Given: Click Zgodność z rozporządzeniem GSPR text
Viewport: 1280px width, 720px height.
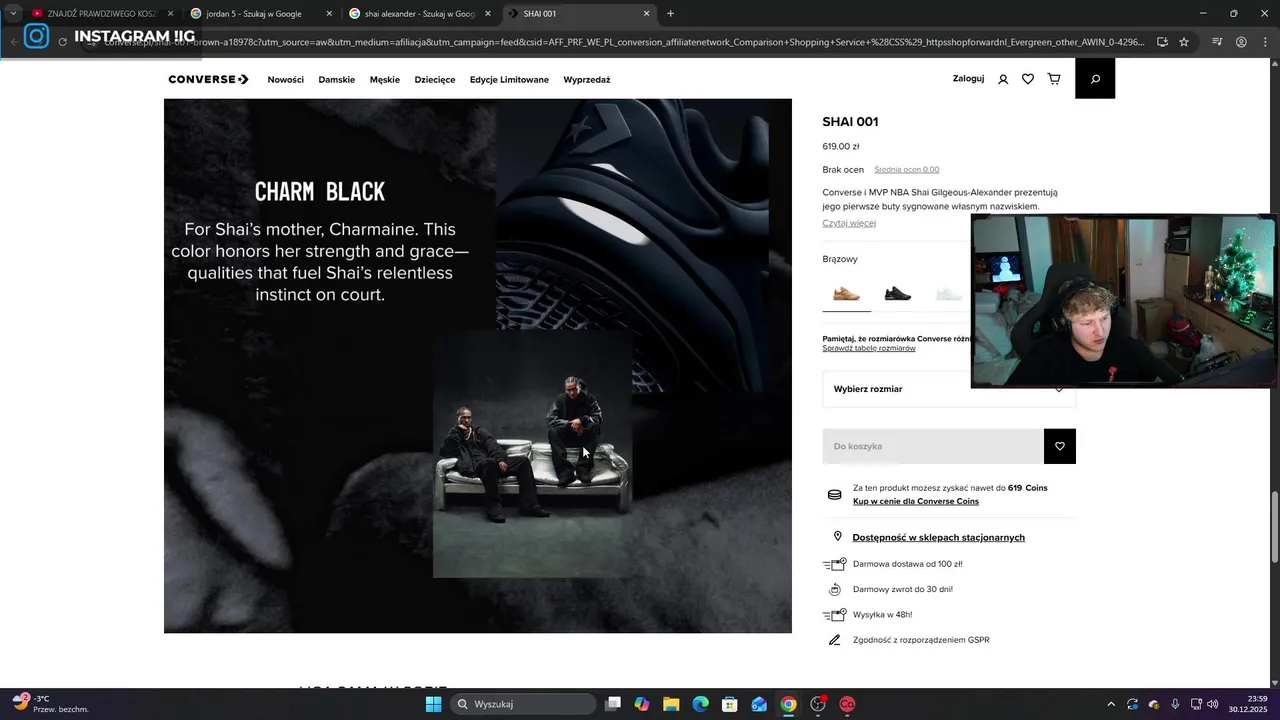Looking at the screenshot, I should point(921,640).
